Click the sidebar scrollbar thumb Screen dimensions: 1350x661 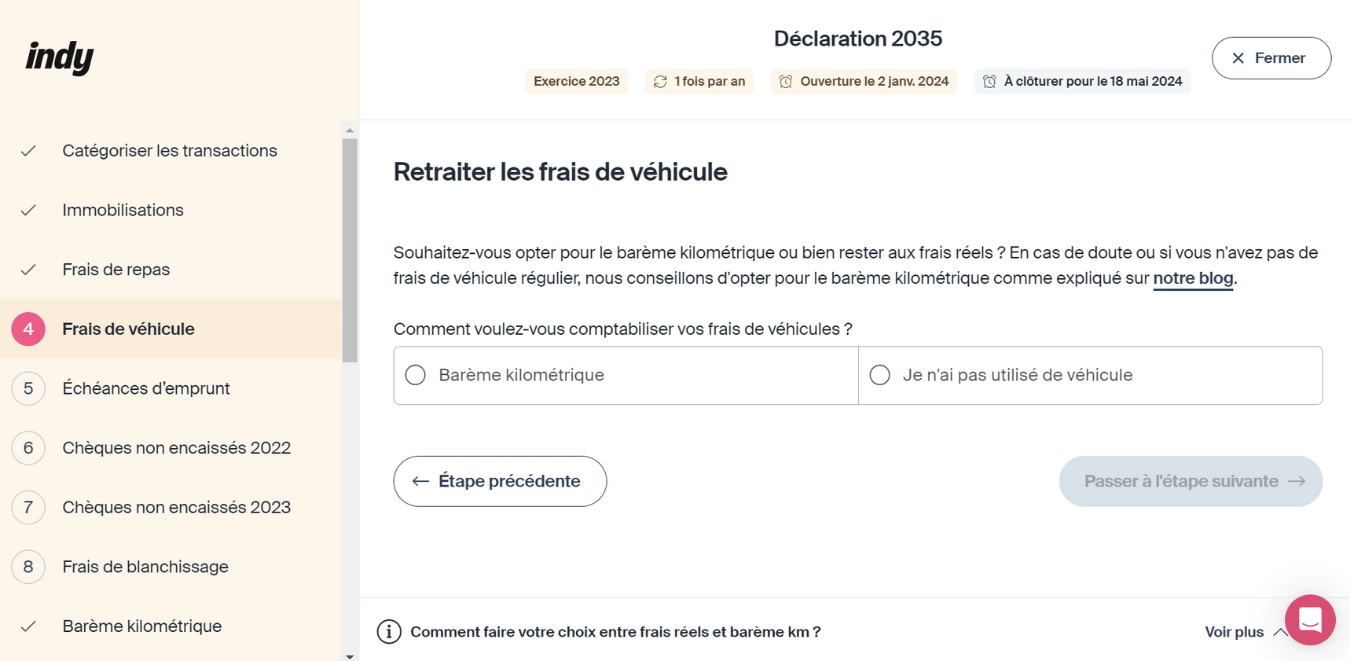coord(350,250)
